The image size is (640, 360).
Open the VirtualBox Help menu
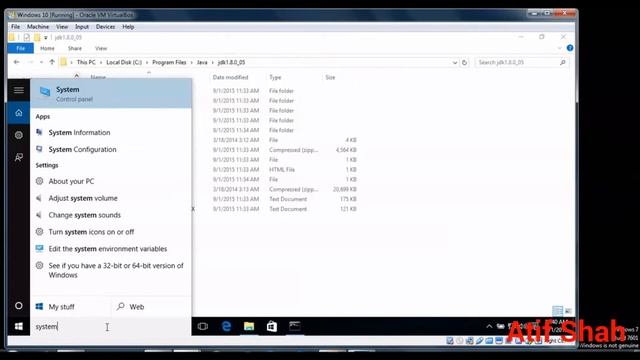[x=128, y=27]
